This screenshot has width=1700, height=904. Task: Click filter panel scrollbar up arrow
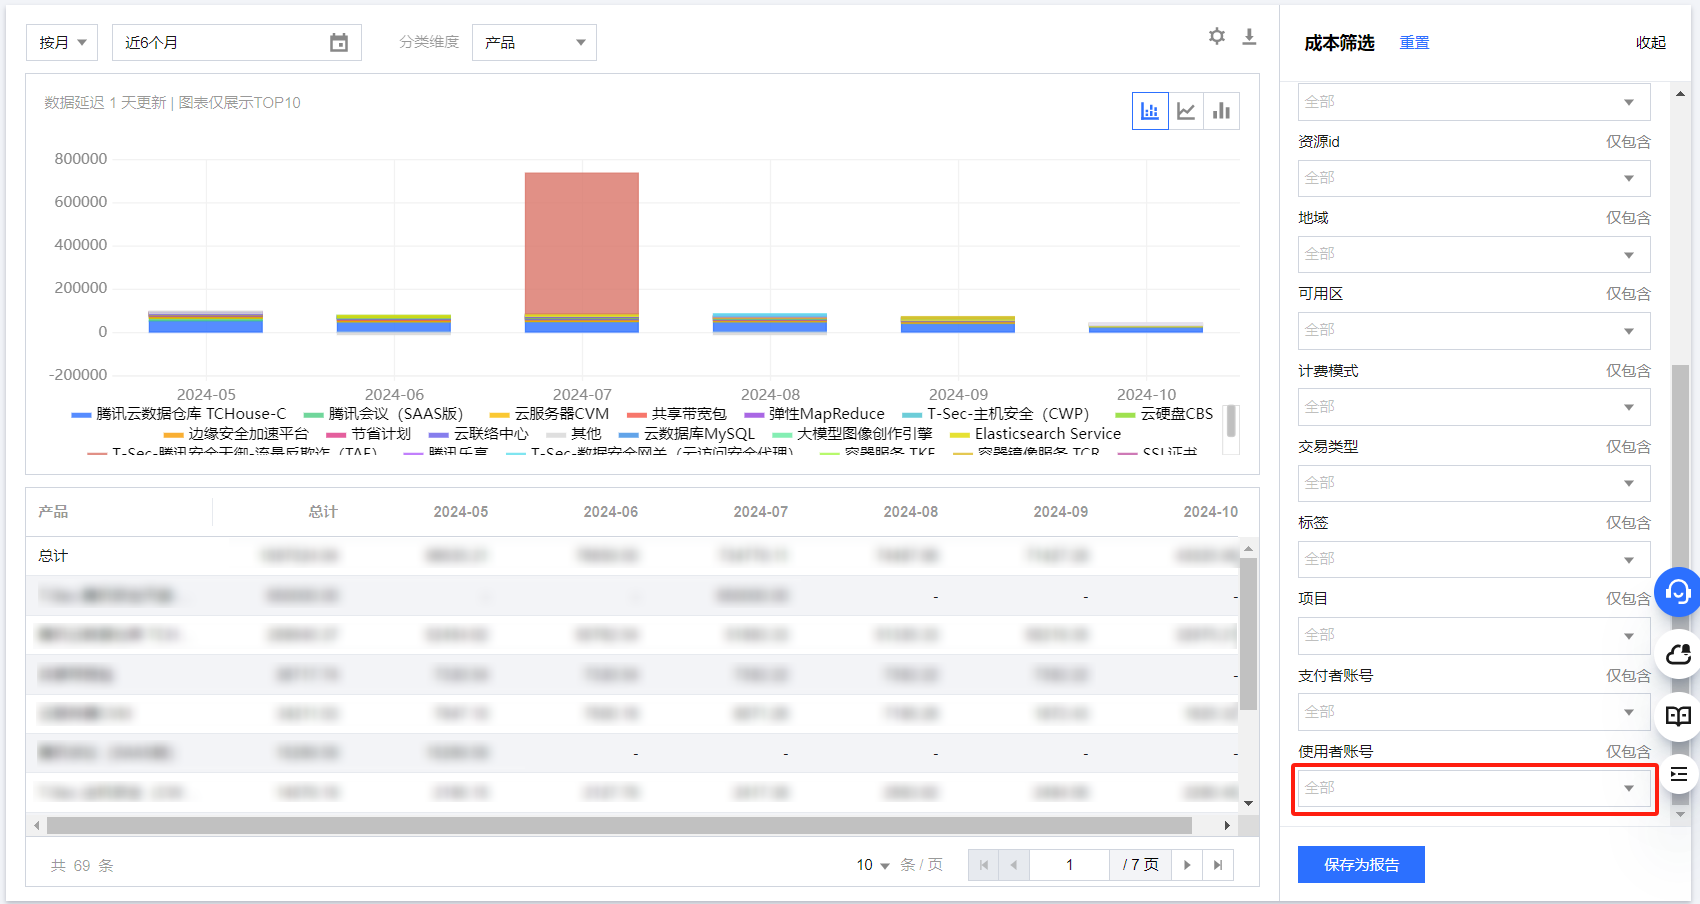coord(1680,94)
